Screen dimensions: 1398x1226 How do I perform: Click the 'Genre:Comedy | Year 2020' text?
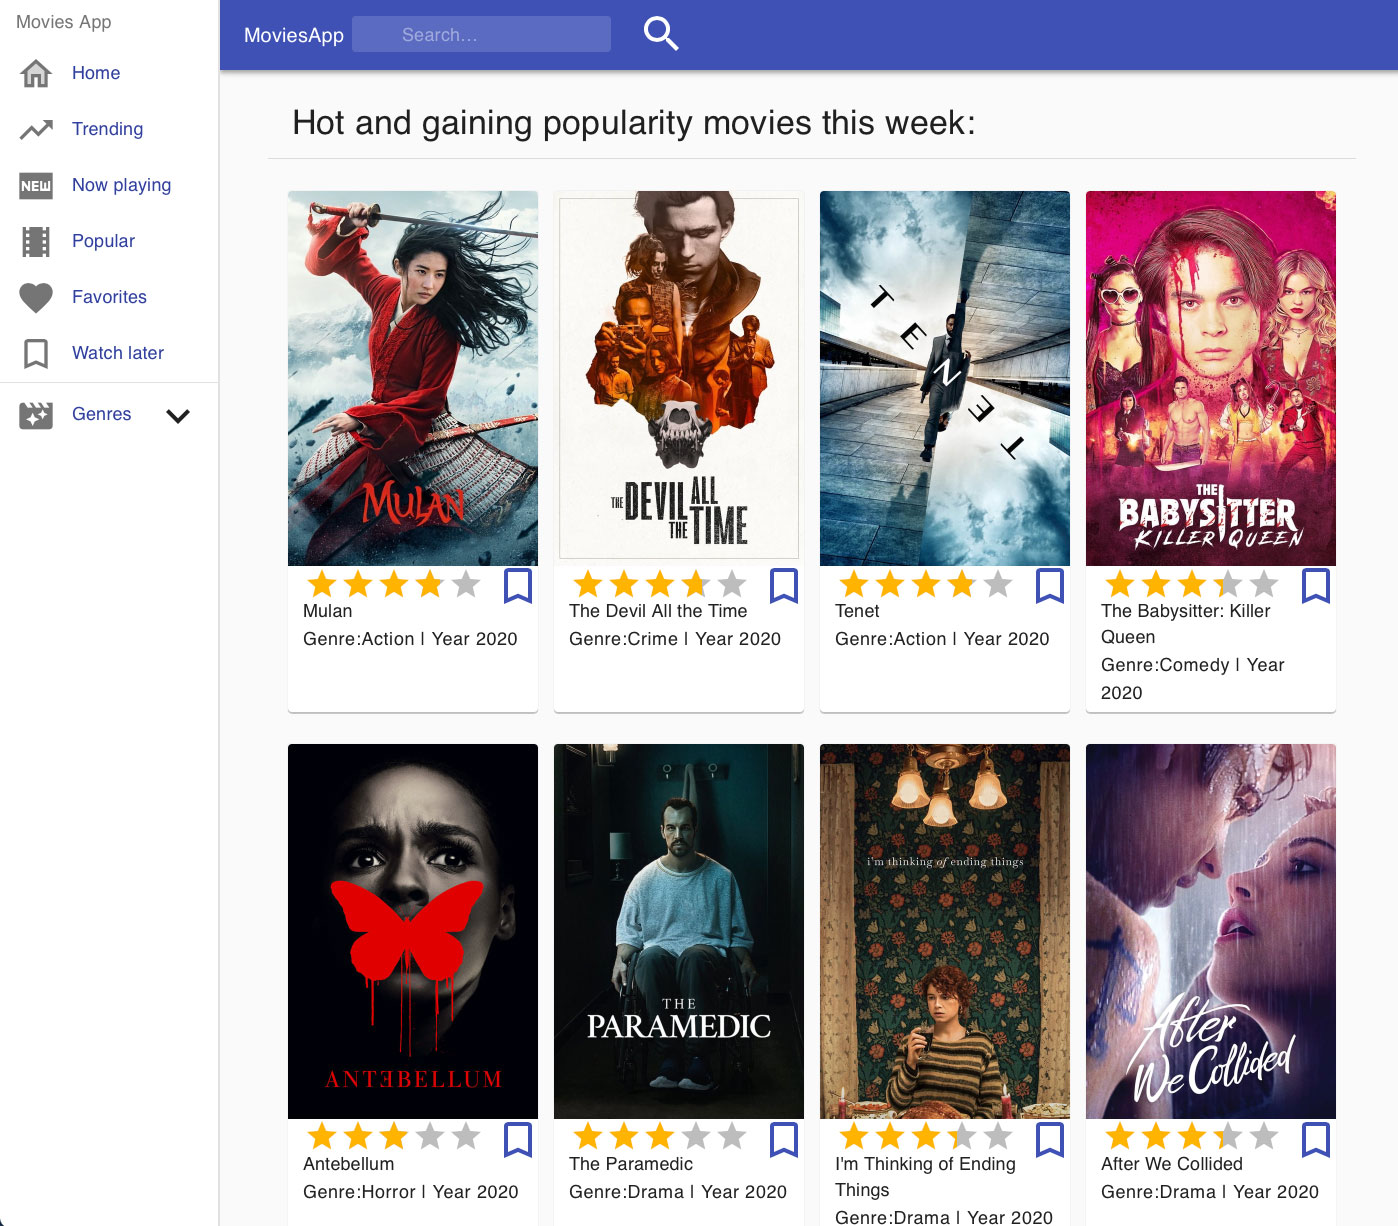(1193, 679)
